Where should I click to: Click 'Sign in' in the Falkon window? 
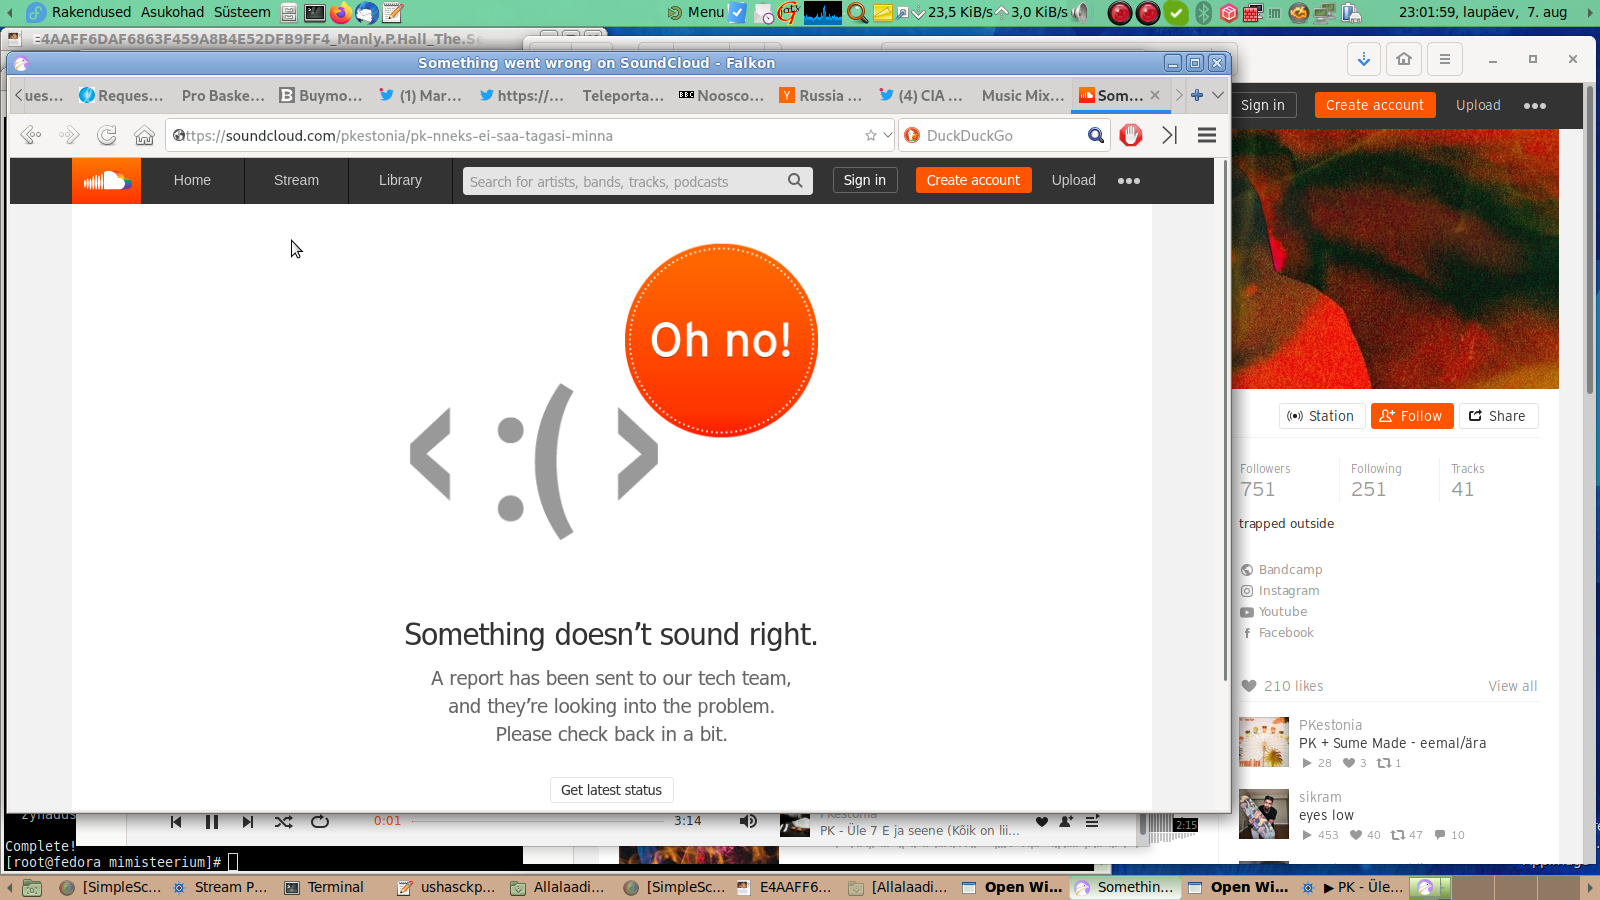(x=865, y=180)
